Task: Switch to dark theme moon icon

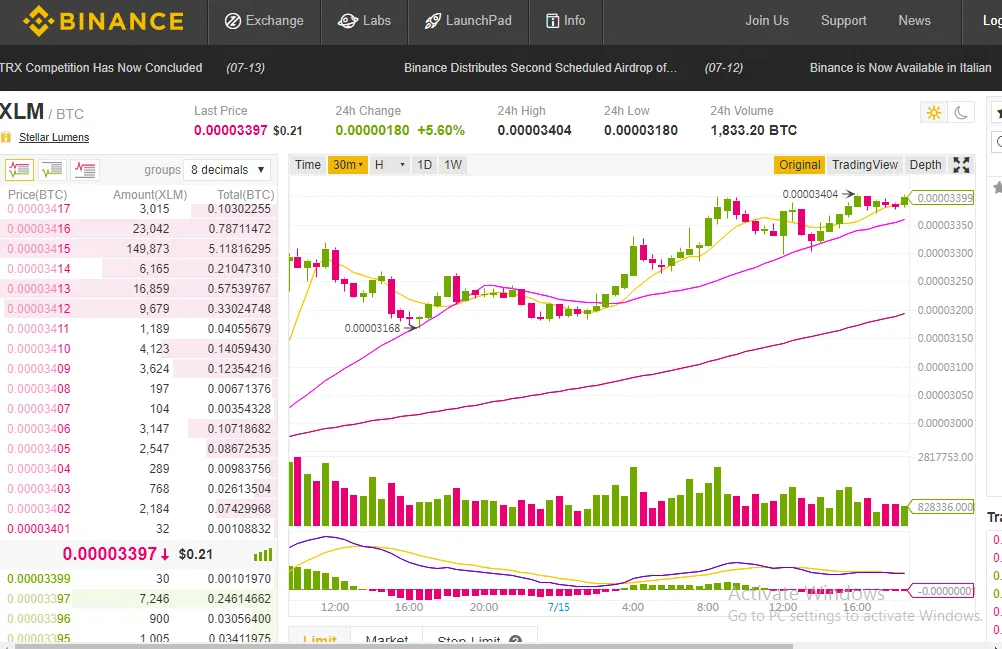Action: coord(960,113)
